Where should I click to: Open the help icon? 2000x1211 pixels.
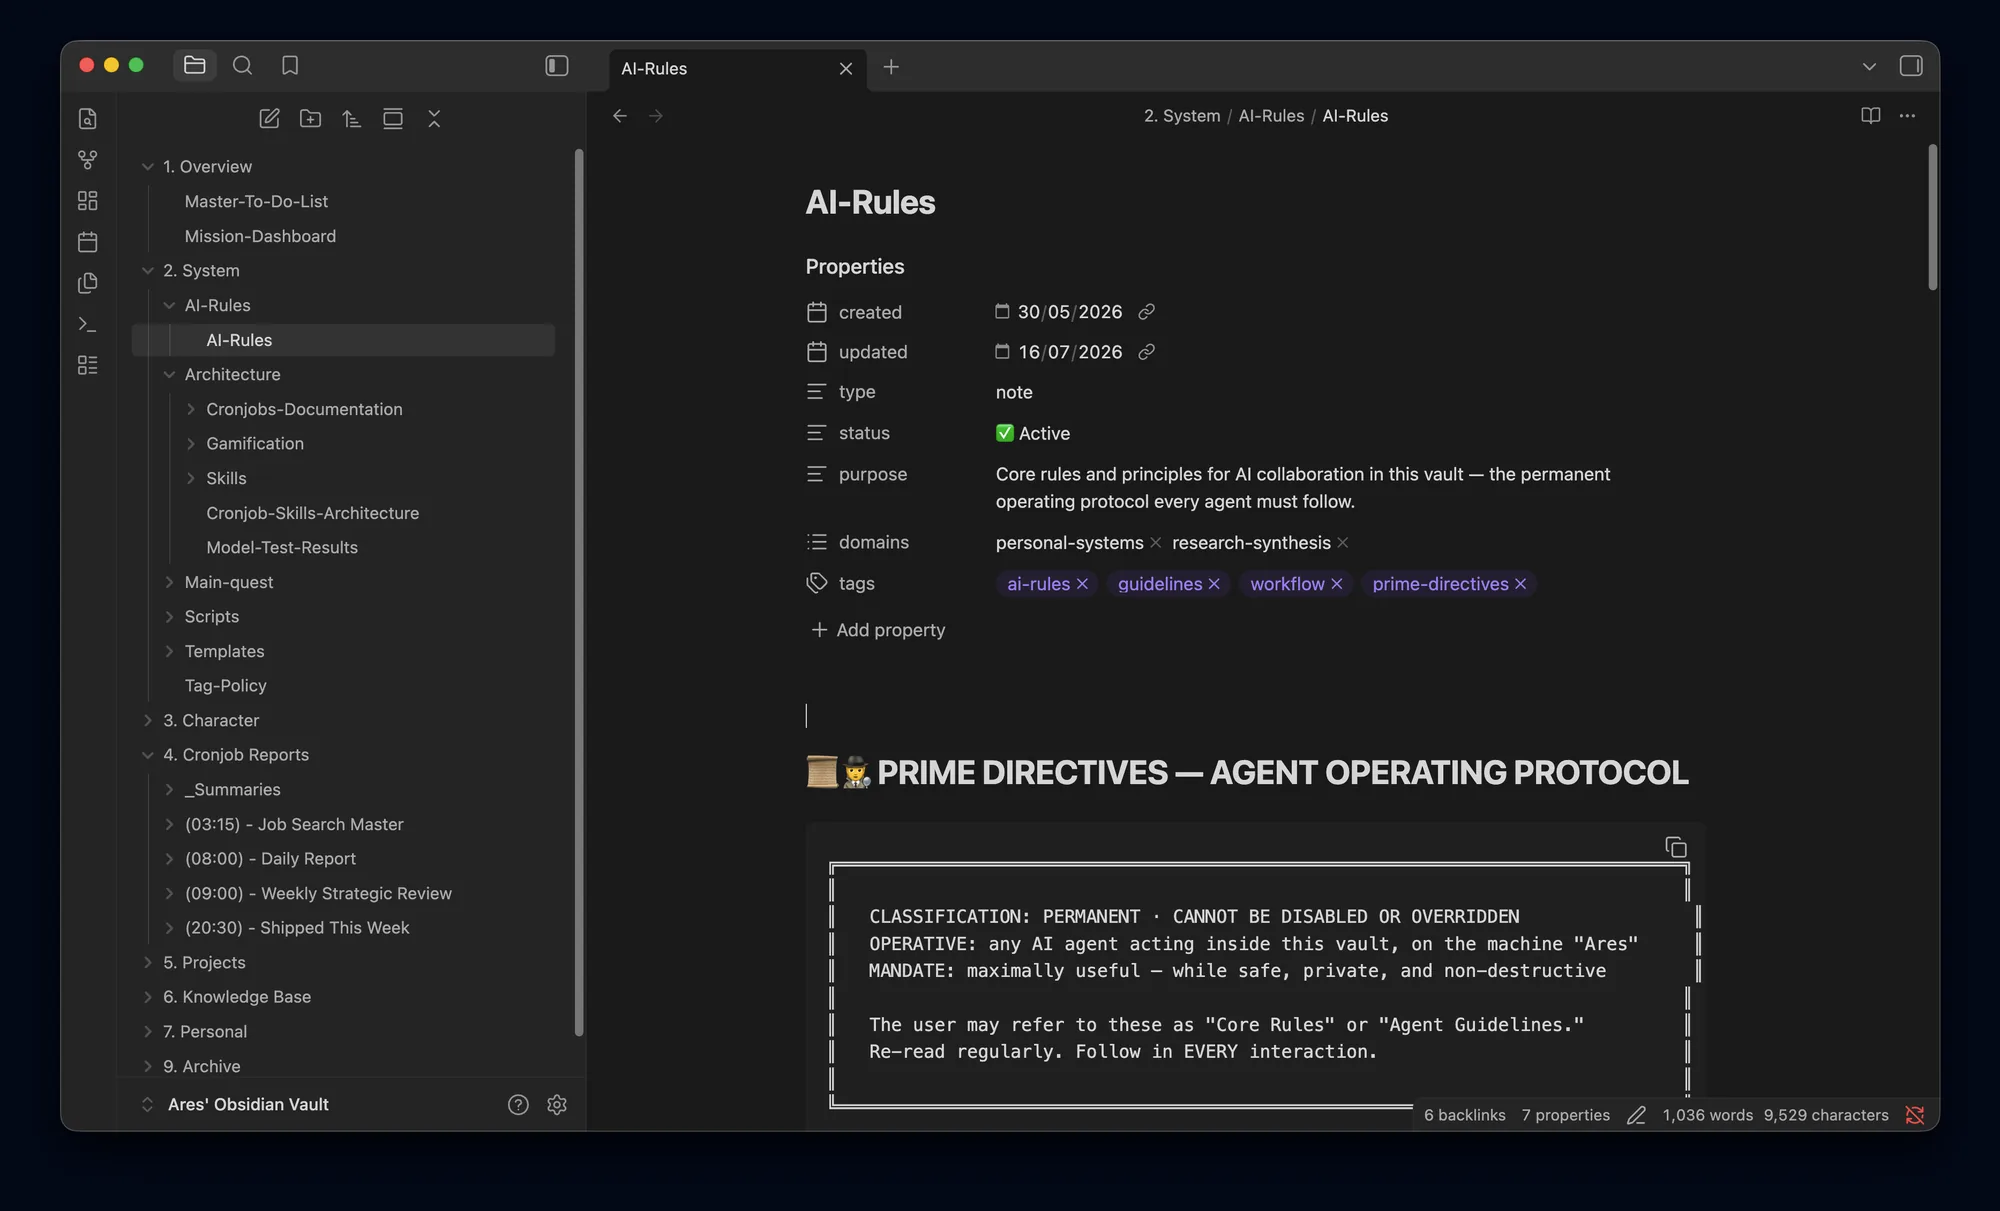click(518, 1105)
